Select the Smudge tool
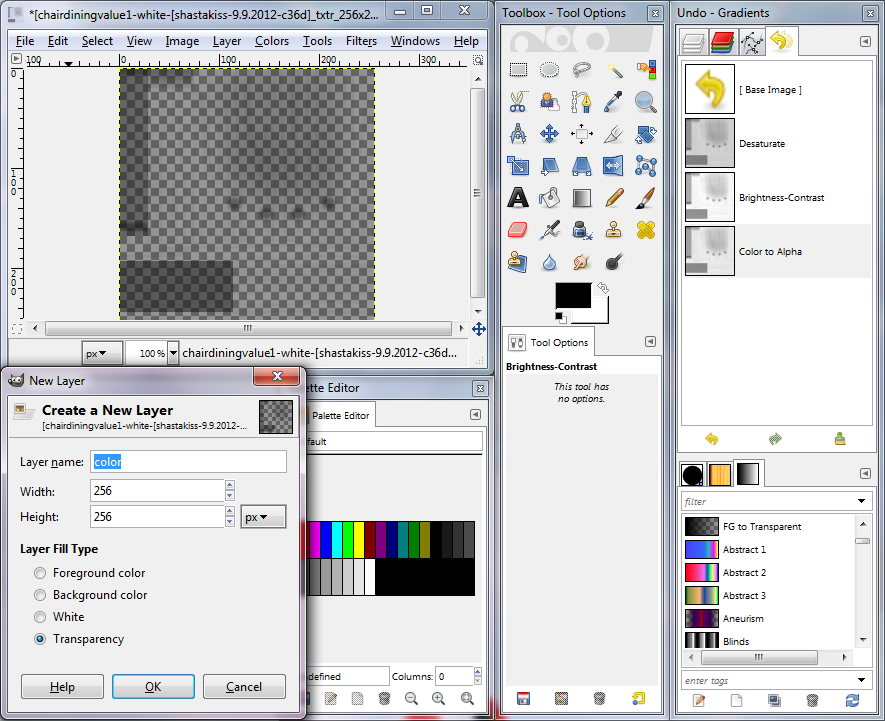 (x=580, y=263)
